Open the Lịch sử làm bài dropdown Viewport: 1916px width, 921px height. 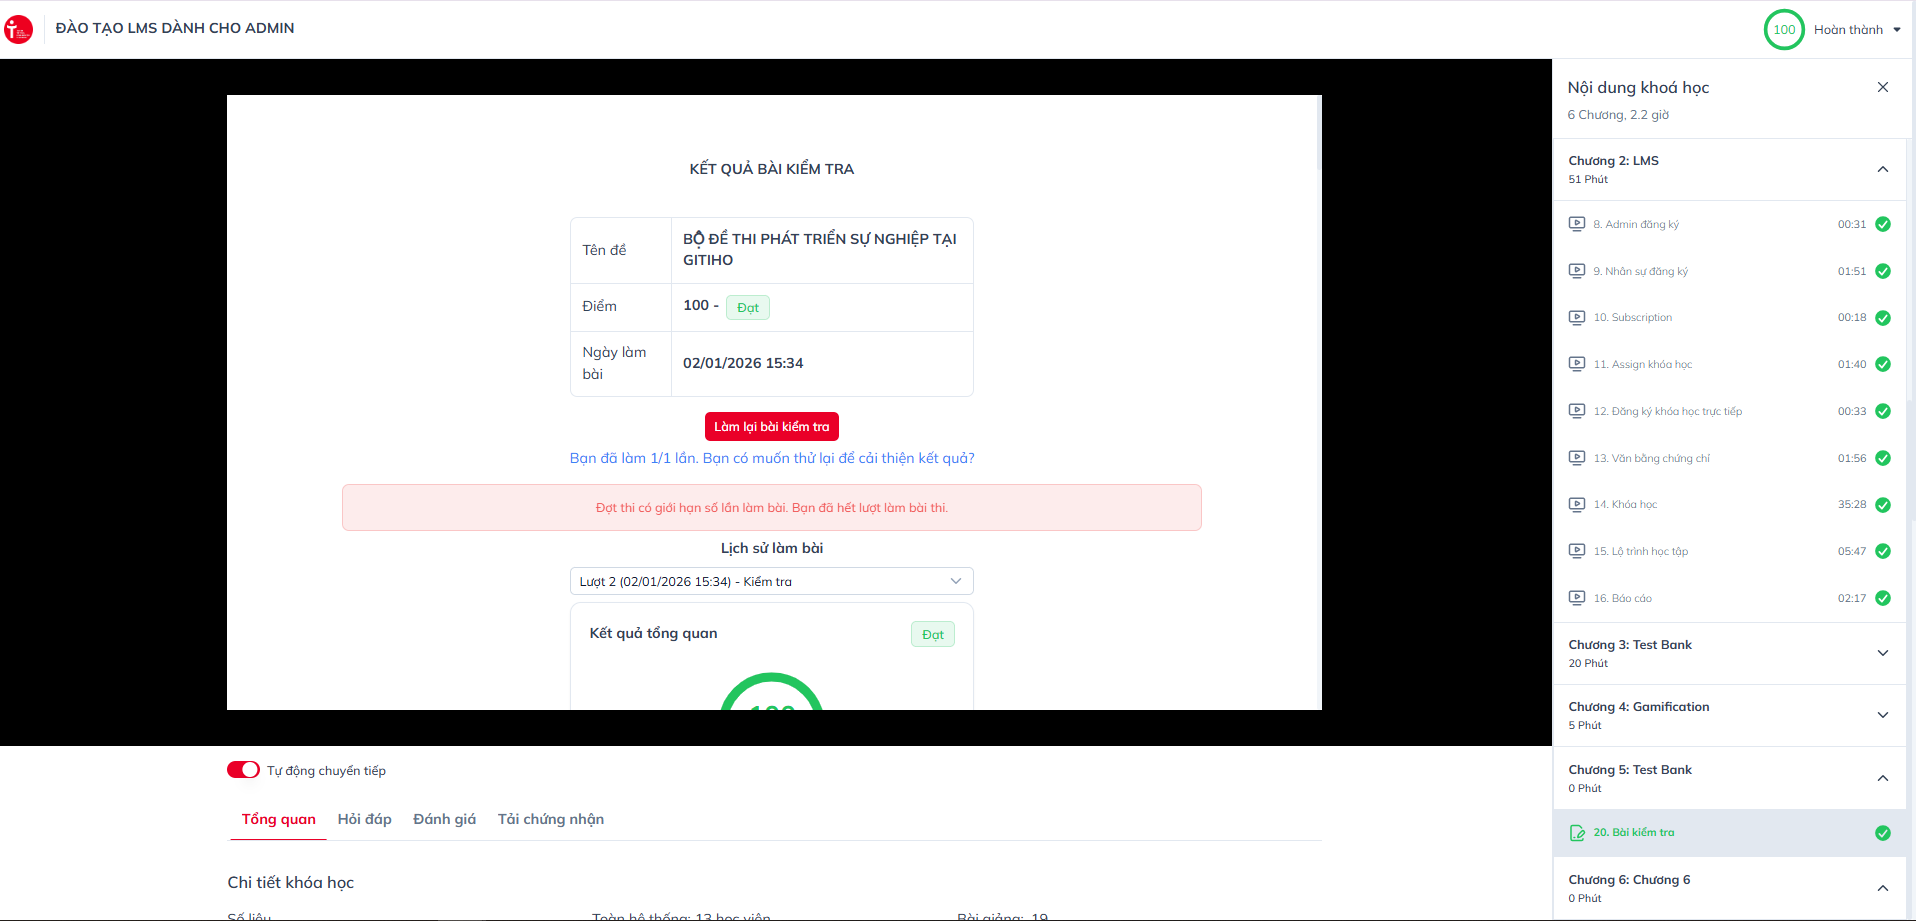tap(771, 581)
